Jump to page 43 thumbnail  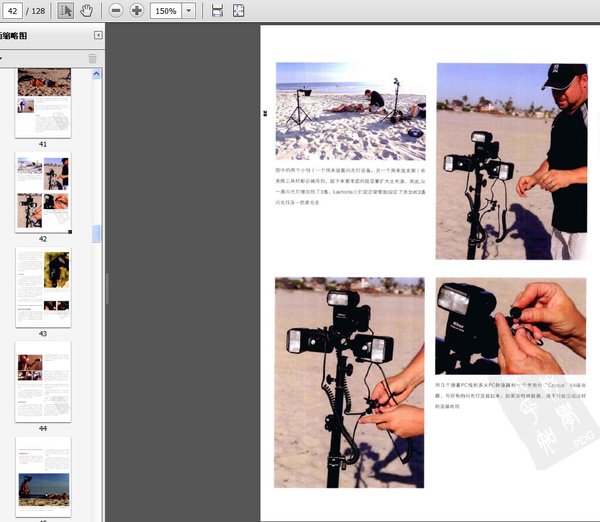coord(43,285)
